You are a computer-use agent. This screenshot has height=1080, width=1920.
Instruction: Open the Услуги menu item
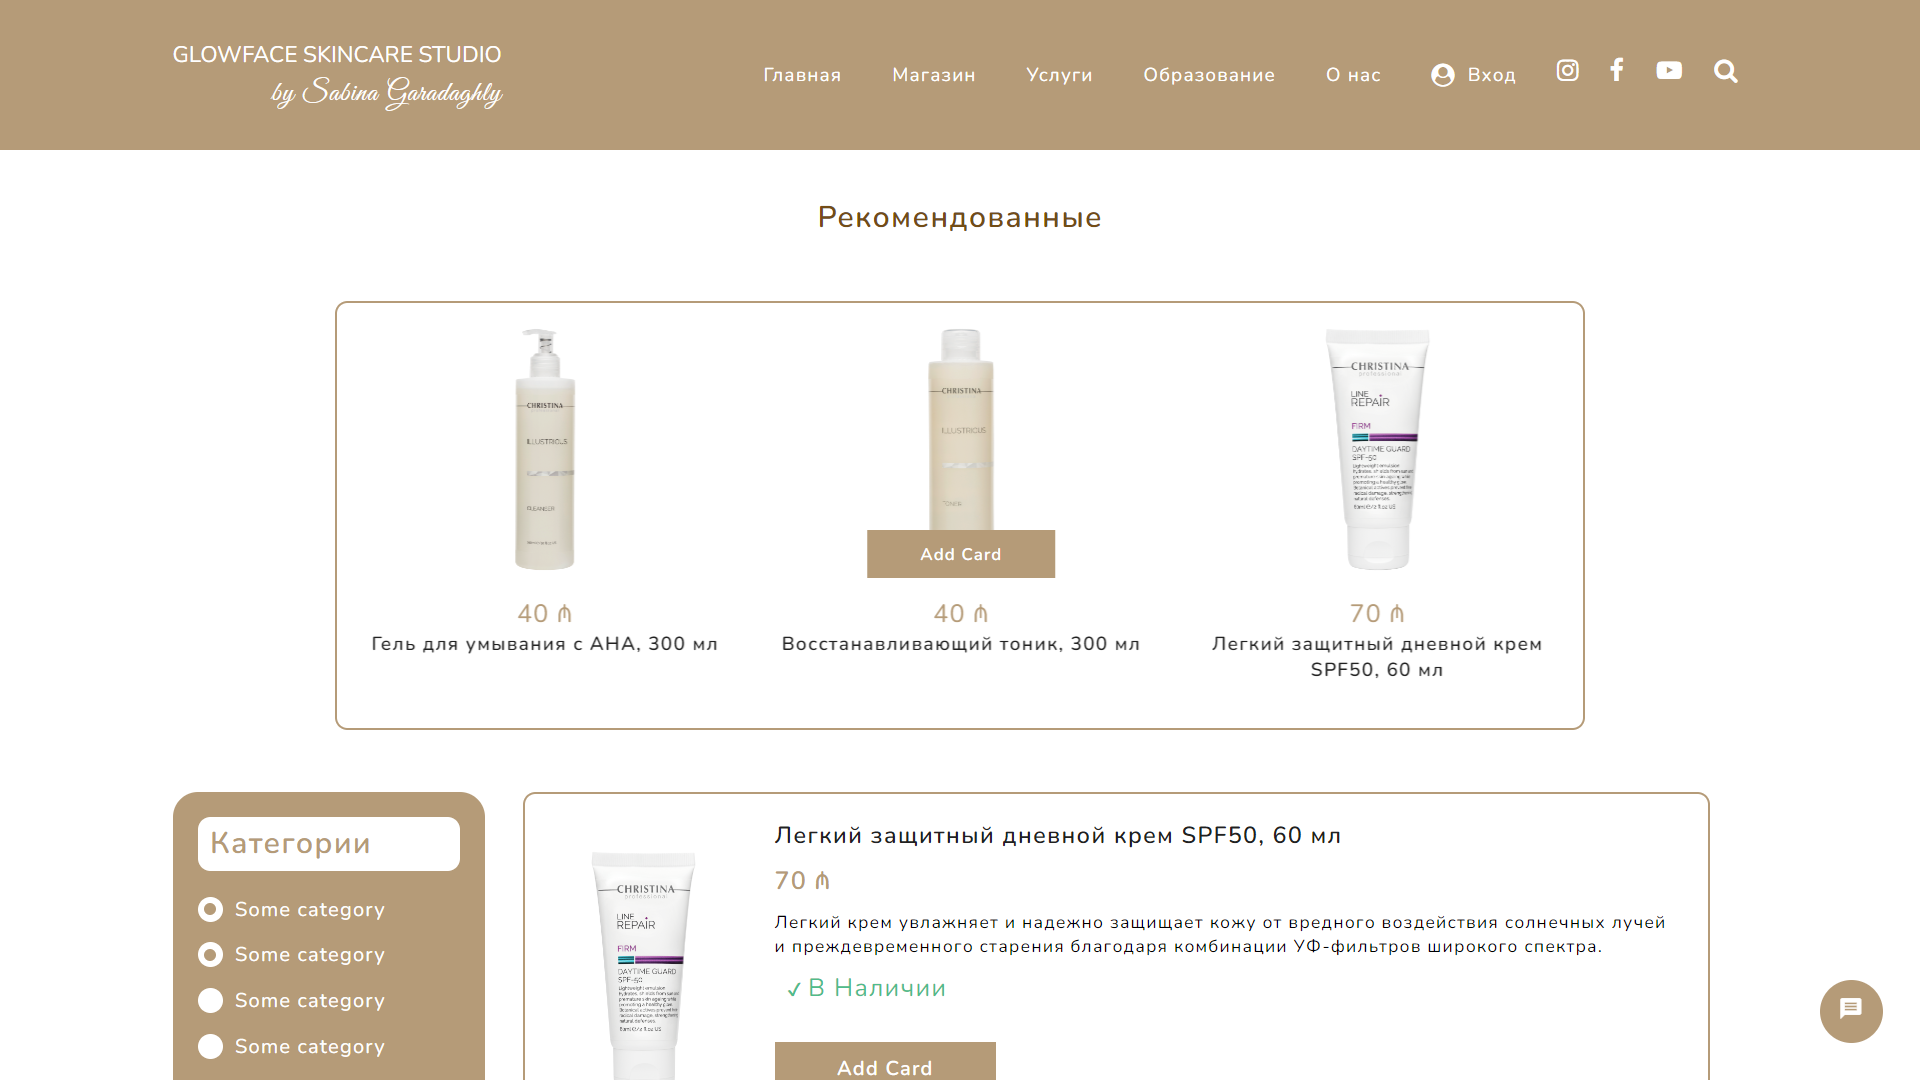tap(1059, 75)
